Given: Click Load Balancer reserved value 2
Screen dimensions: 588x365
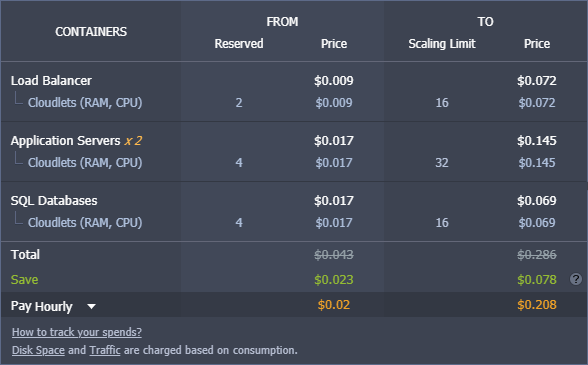Looking at the screenshot, I should tap(239, 103).
